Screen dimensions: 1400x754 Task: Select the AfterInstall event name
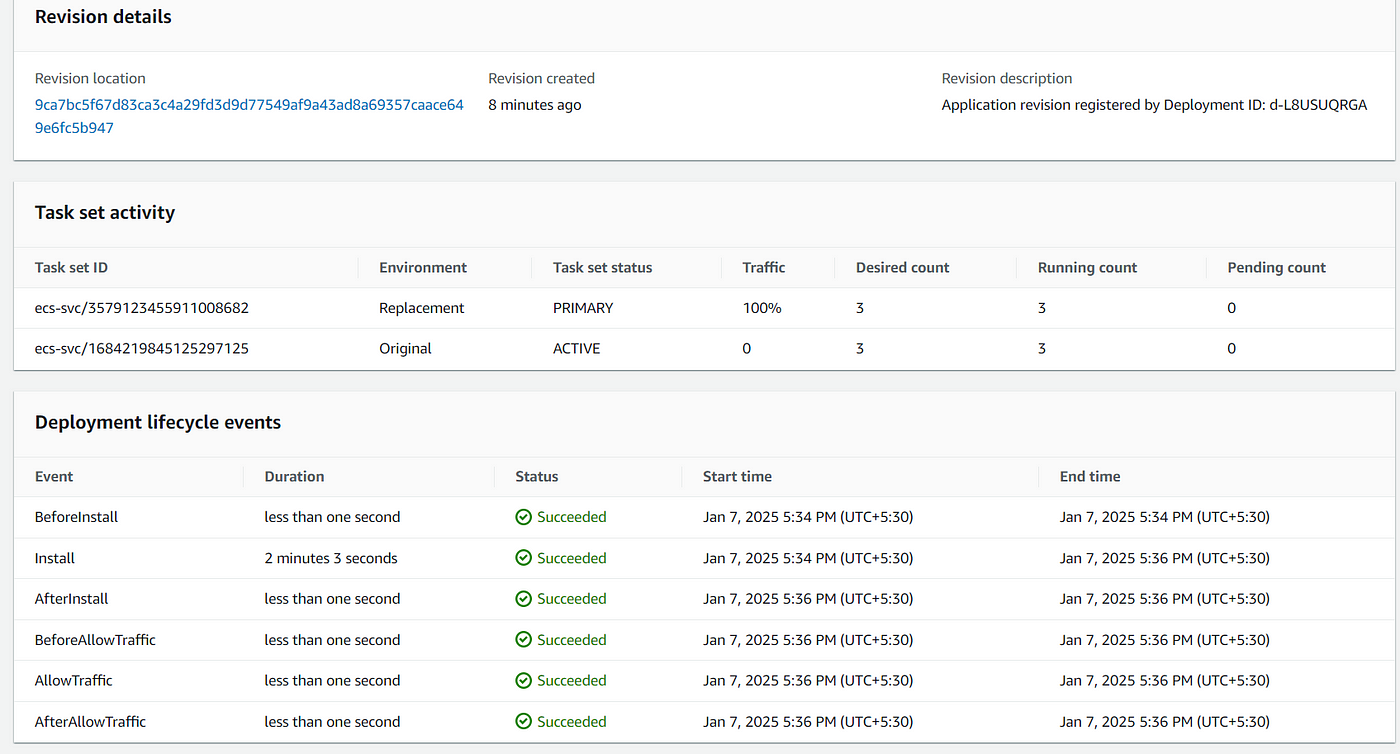coord(72,599)
